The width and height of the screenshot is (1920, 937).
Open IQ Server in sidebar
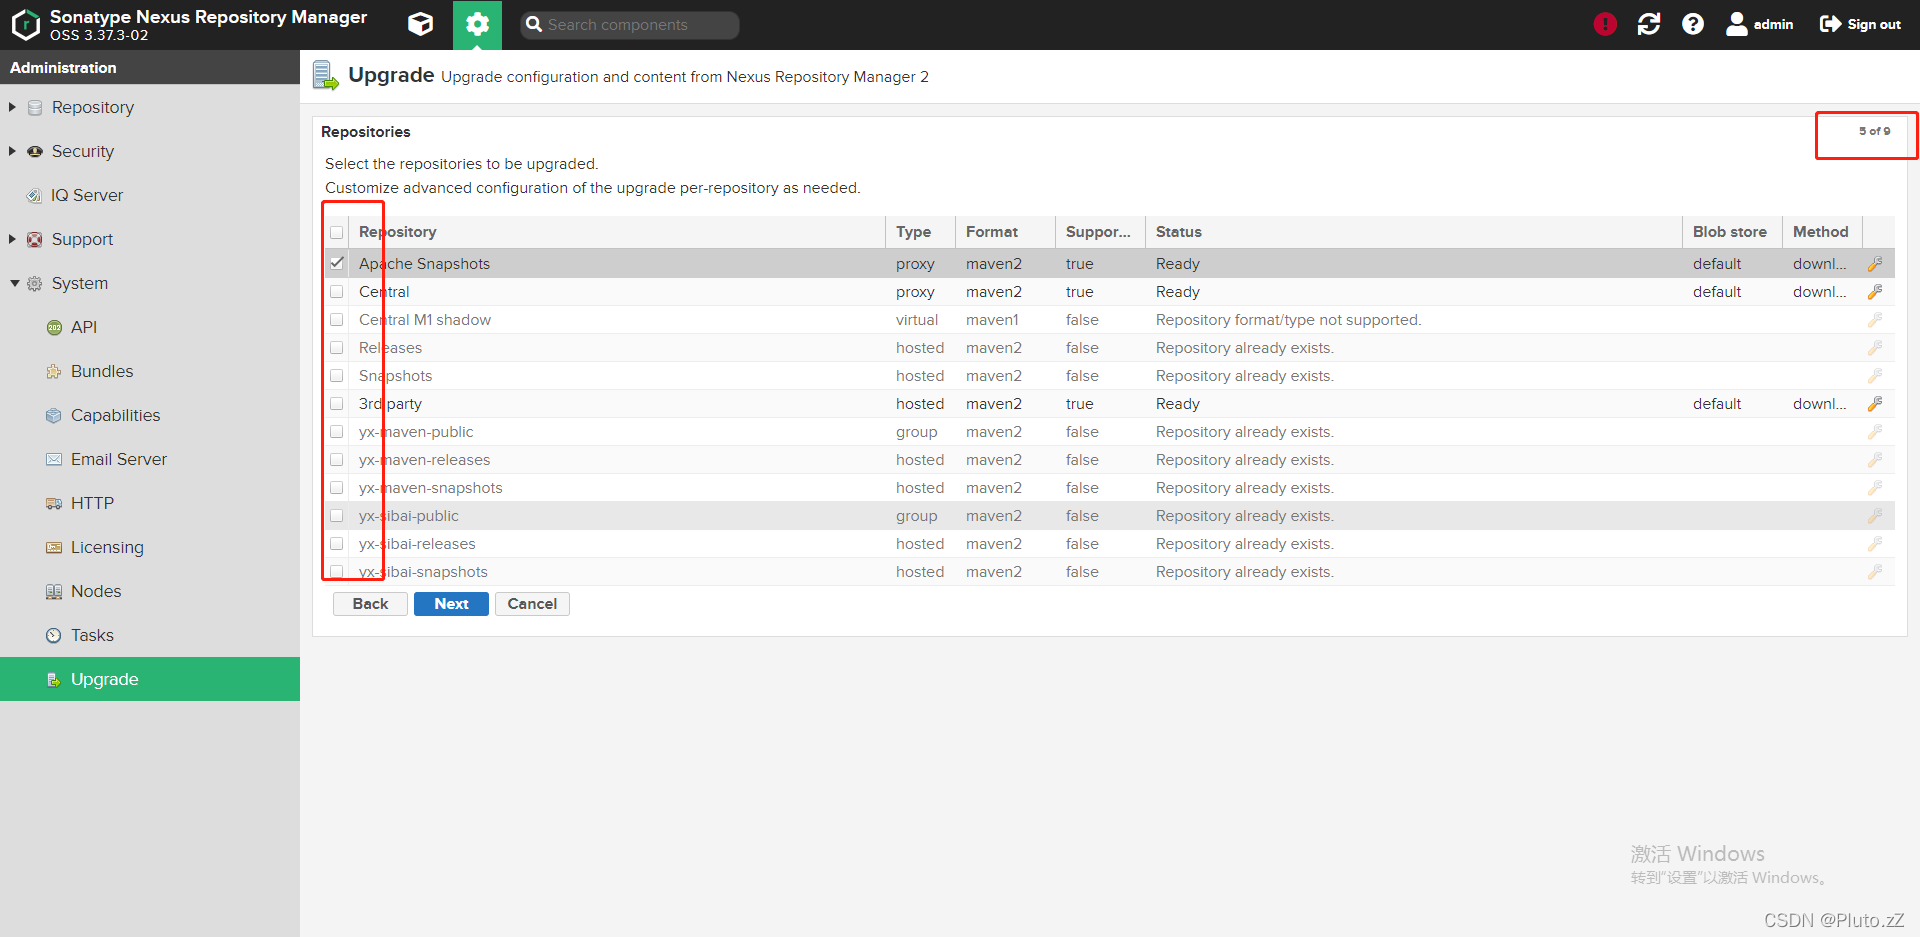coord(150,195)
